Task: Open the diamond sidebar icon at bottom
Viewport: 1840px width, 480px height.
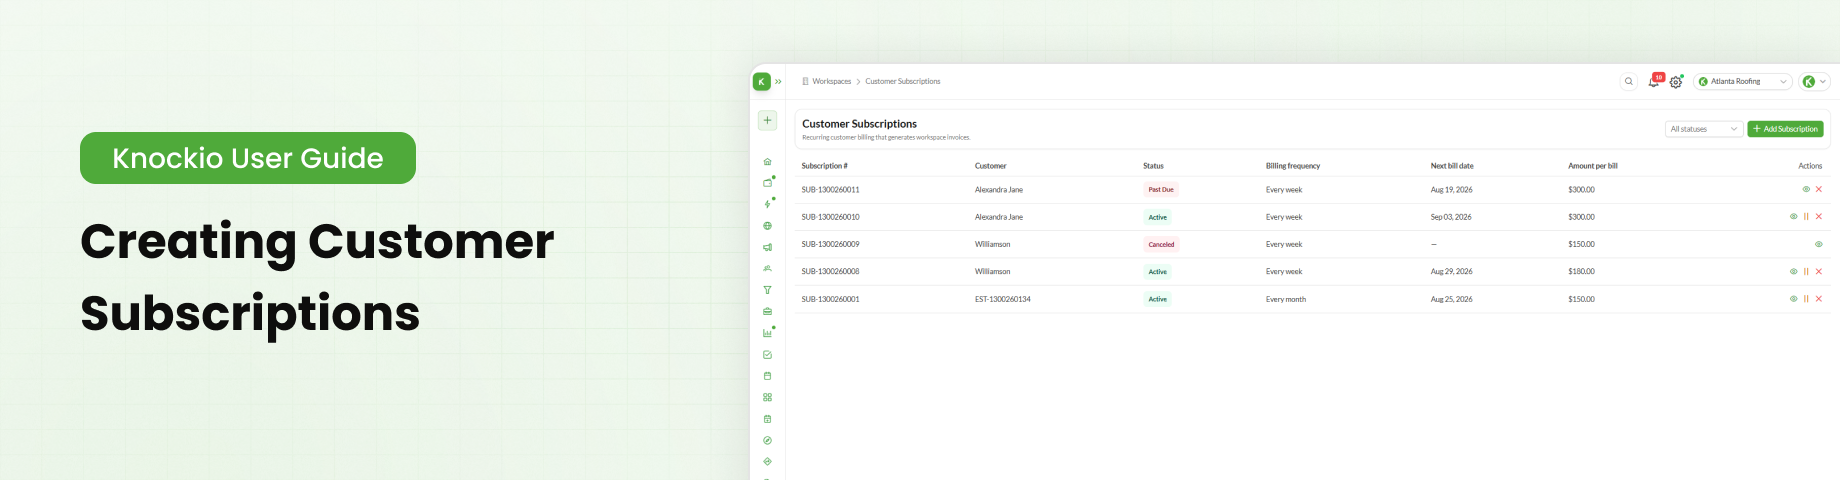Action: pos(767,461)
